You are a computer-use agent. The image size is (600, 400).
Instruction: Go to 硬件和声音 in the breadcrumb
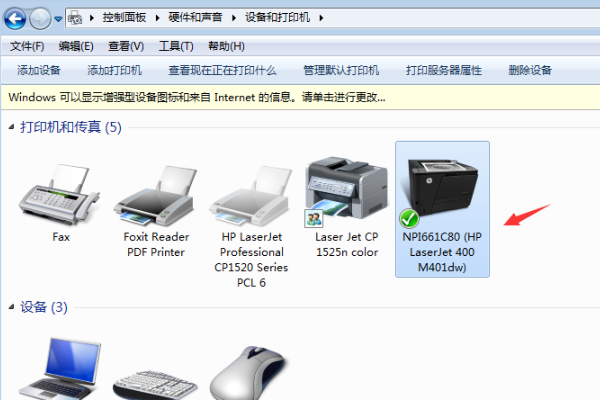[x=195, y=18]
